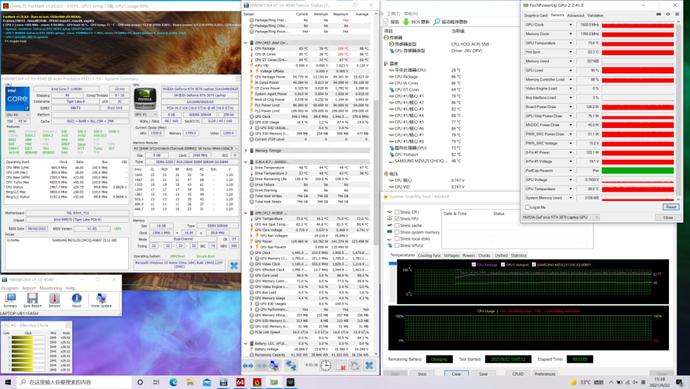Toggle the CPU Package graph legend checkbox
The height and width of the screenshot is (389, 690).
click(x=473, y=264)
